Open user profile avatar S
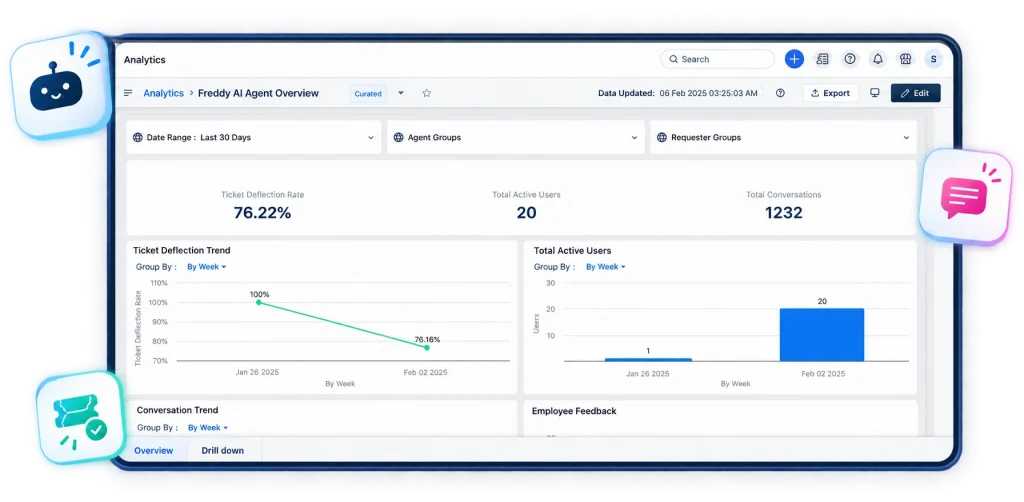1024x502 pixels. [x=933, y=59]
